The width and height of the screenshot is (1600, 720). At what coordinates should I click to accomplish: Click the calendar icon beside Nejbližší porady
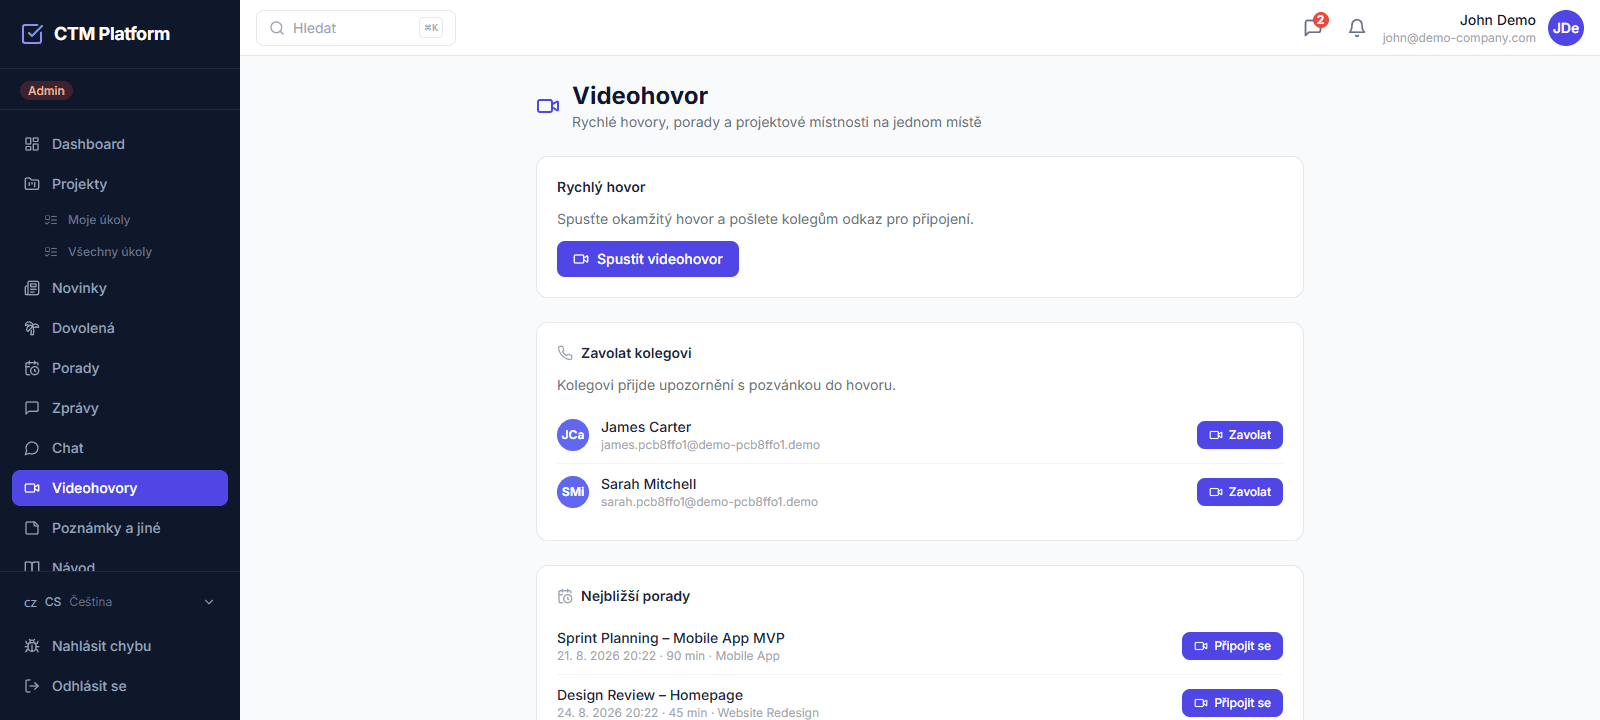[565, 596]
